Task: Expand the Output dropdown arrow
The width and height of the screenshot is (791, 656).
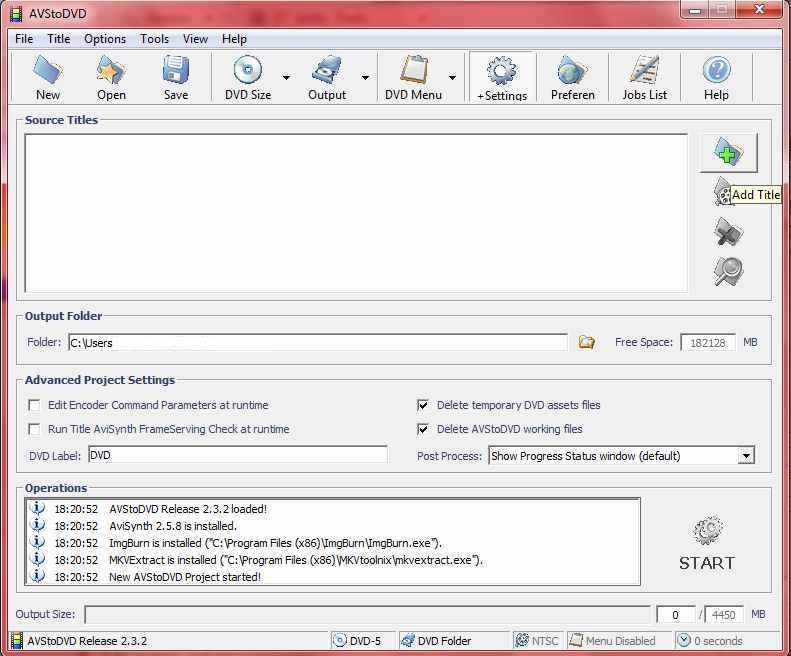Action: point(366,78)
